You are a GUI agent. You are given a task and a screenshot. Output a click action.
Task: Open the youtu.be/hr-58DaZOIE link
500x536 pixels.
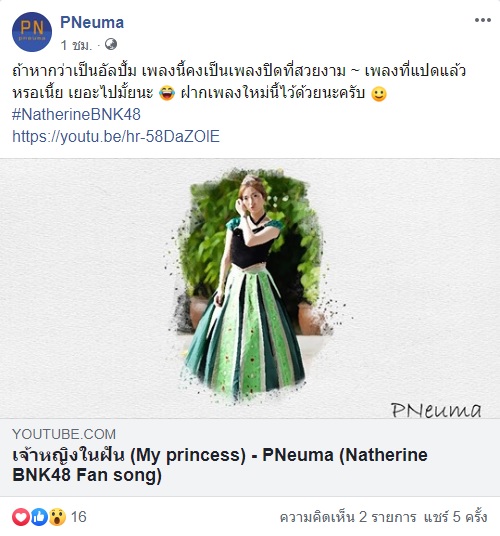(116, 136)
